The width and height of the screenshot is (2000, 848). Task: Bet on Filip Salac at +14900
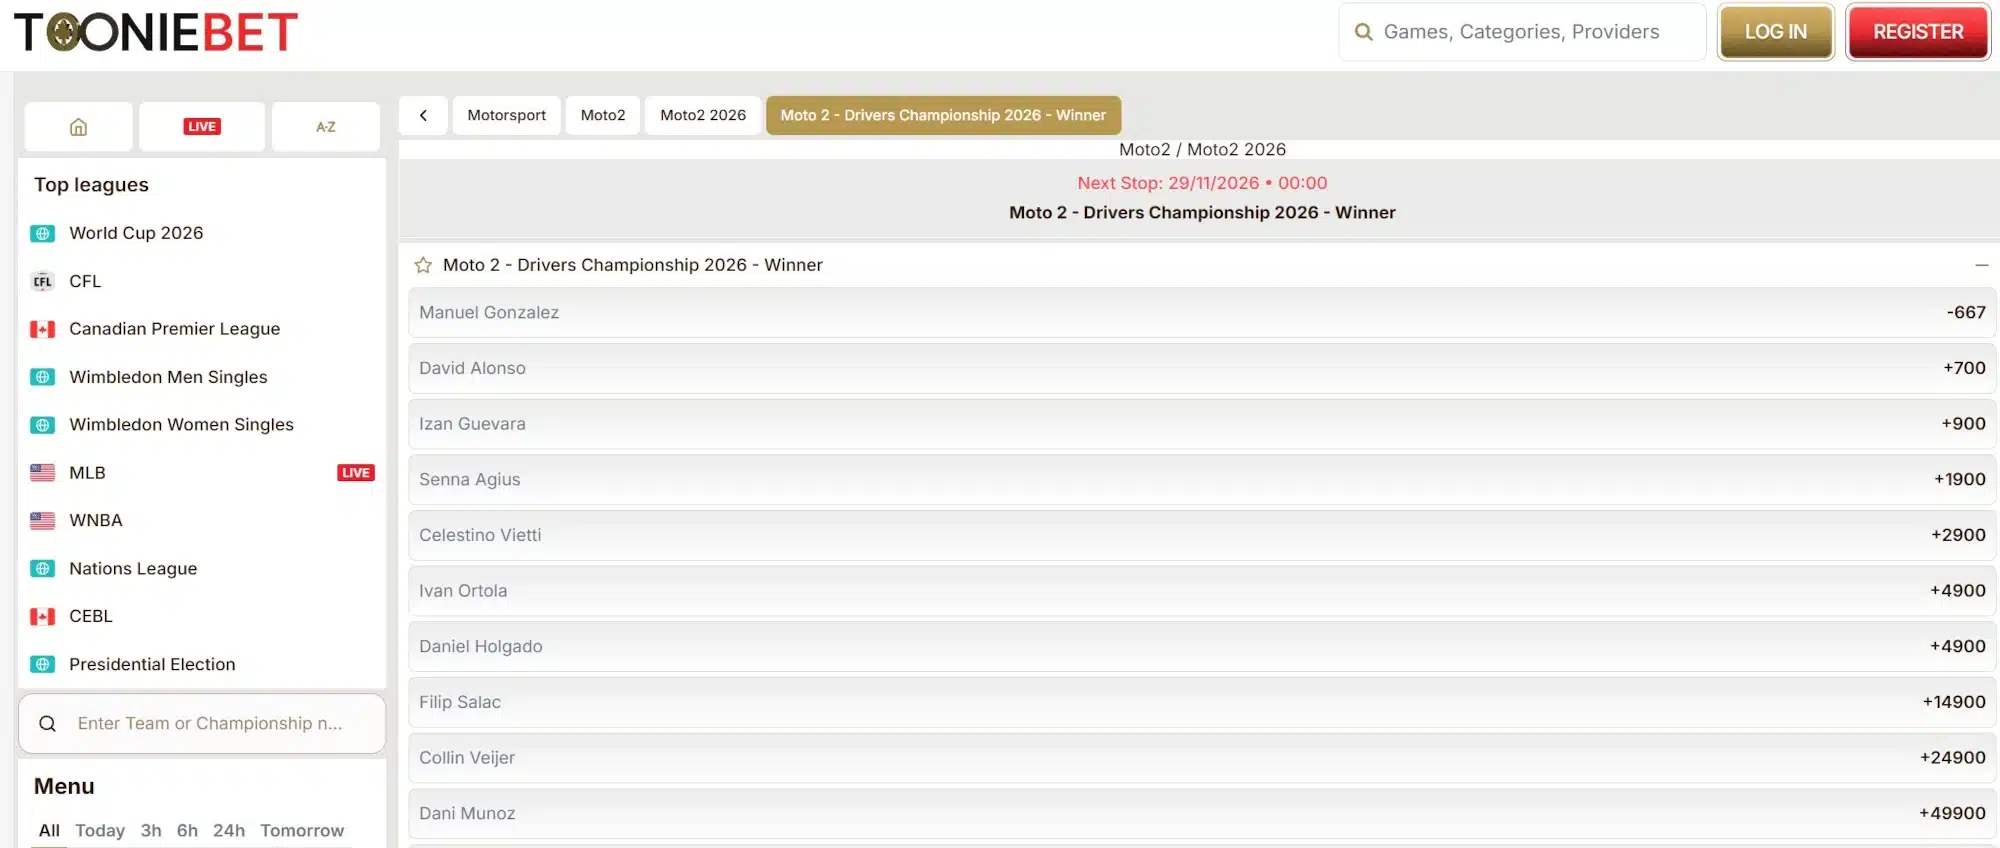pyautogui.click(x=1202, y=703)
